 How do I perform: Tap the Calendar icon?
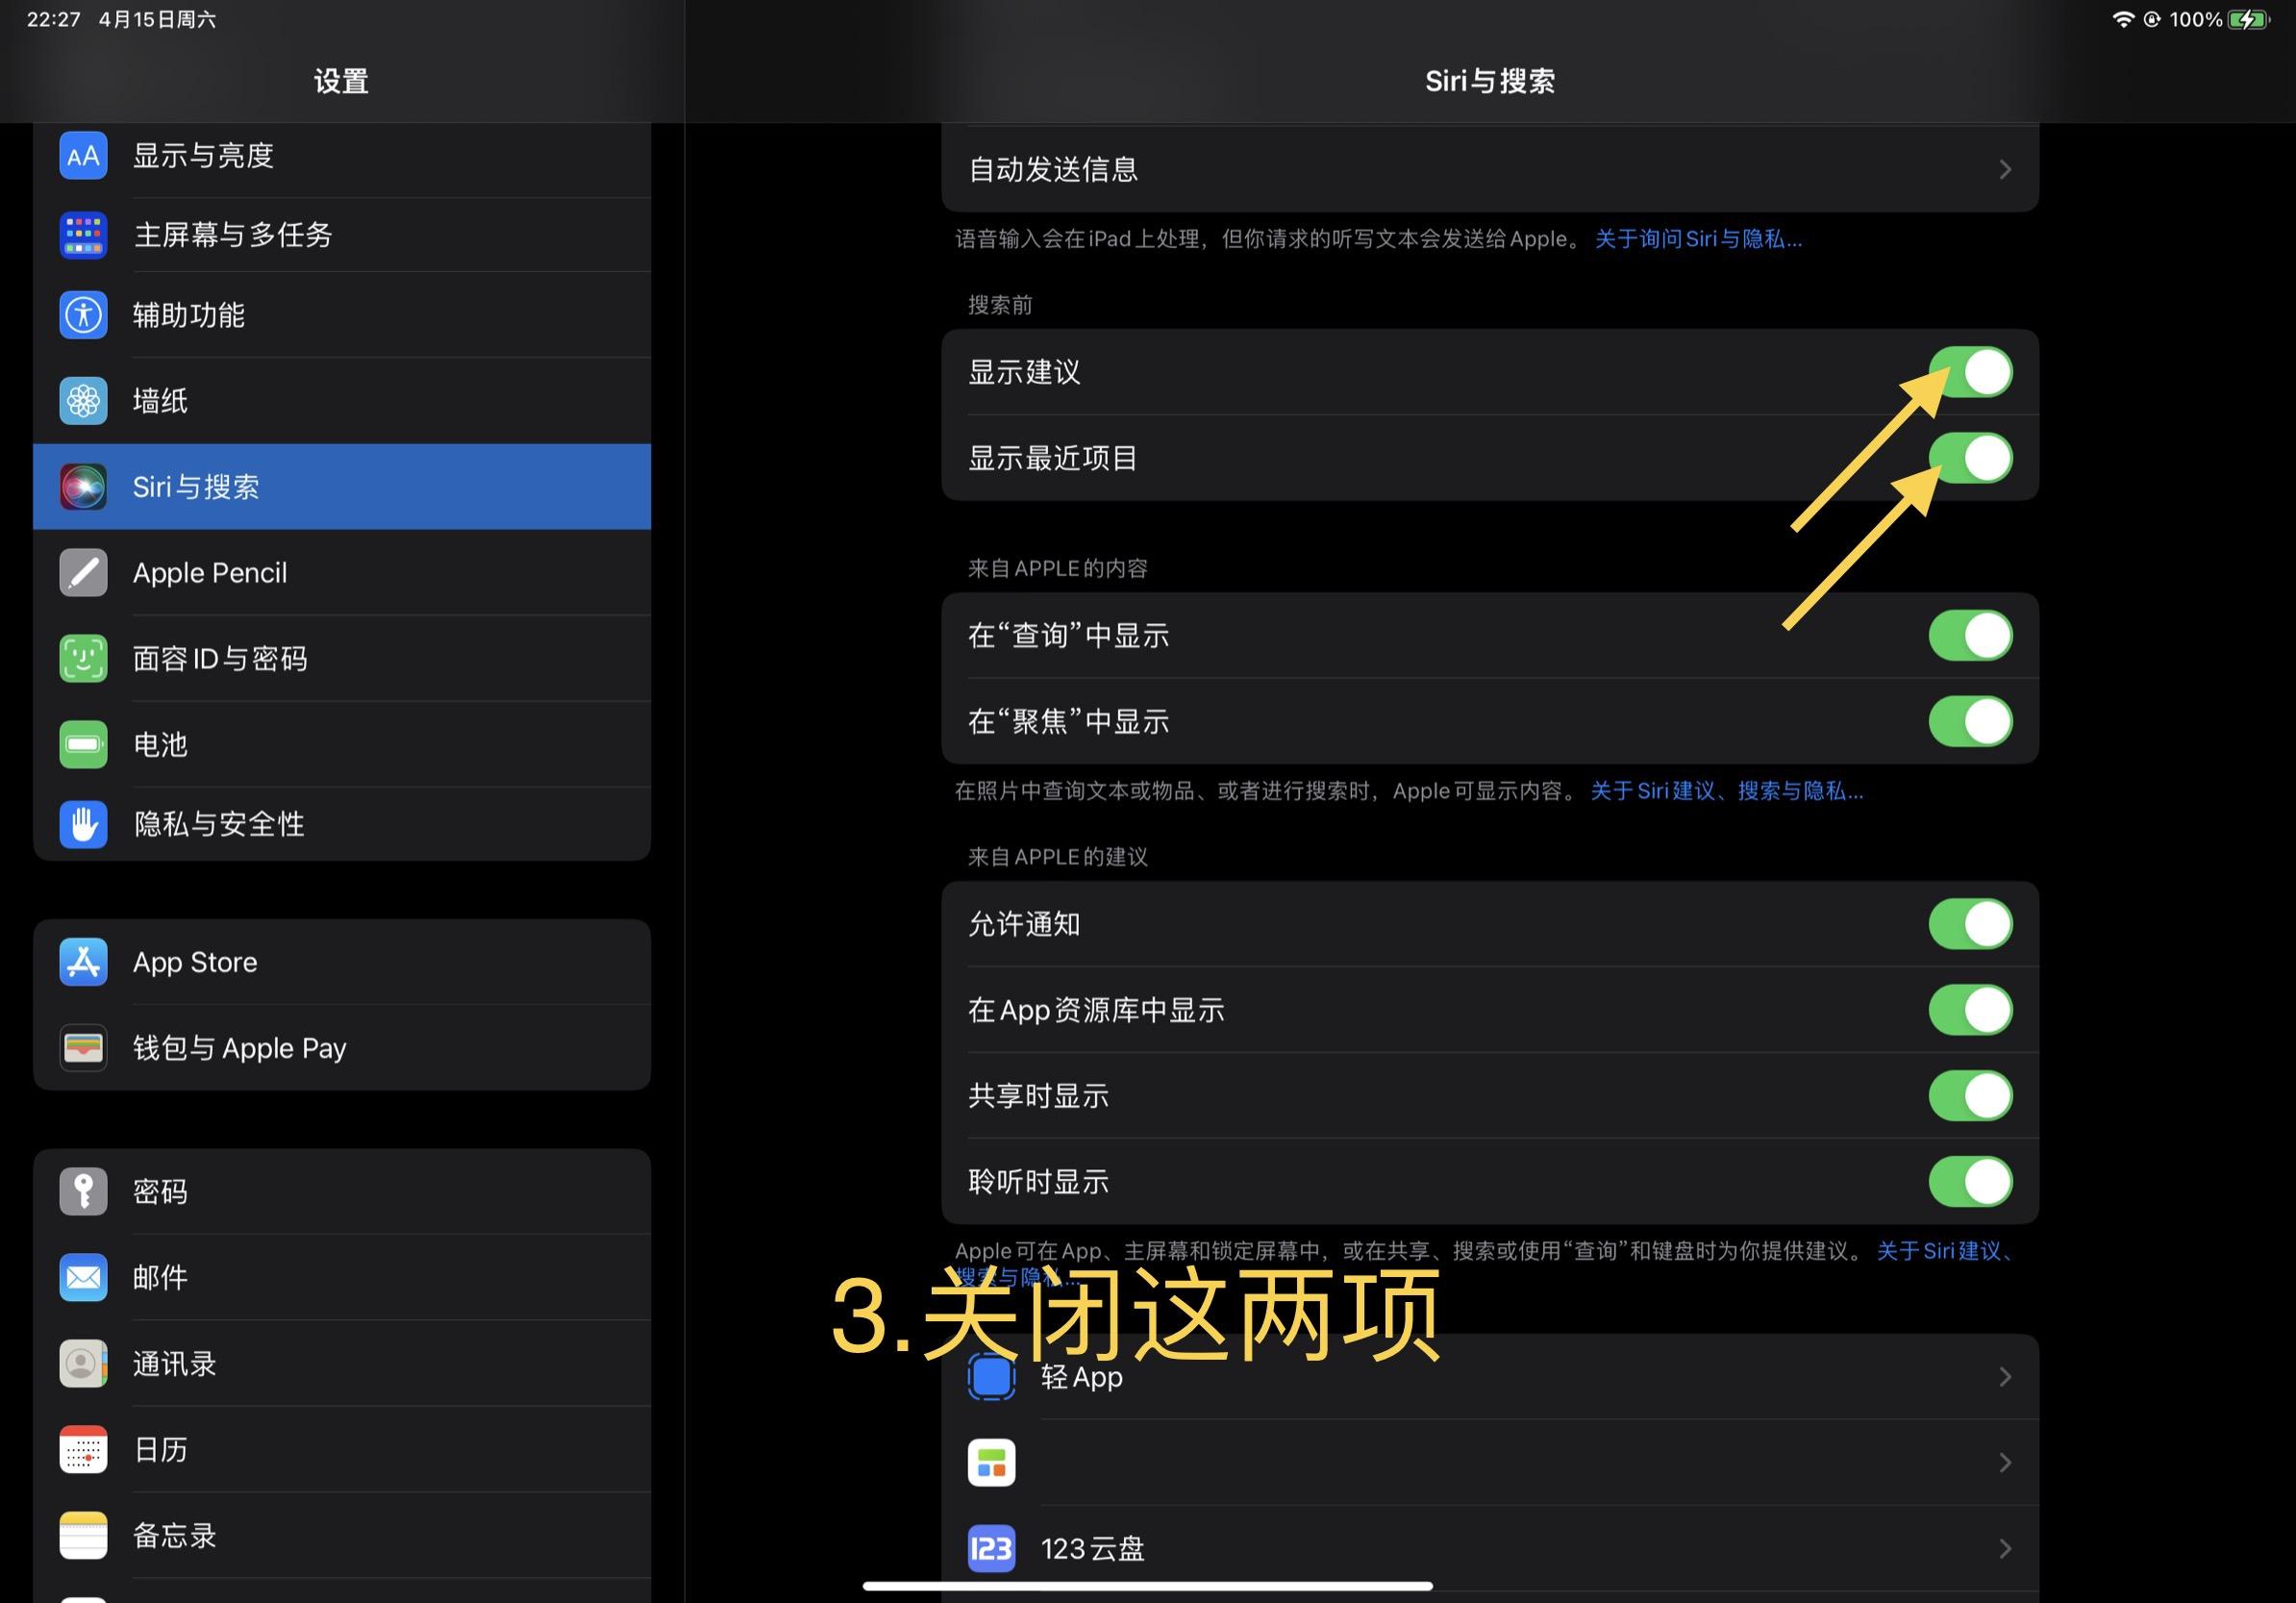[x=83, y=1450]
